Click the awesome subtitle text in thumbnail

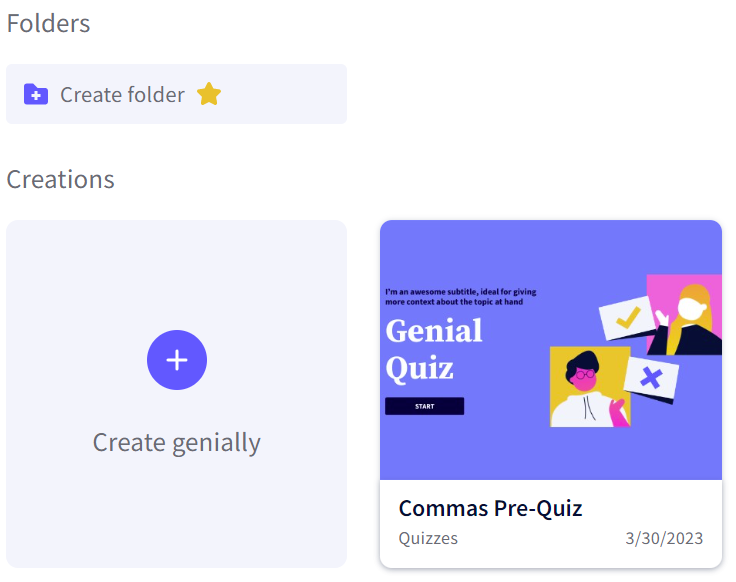coord(460,296)
